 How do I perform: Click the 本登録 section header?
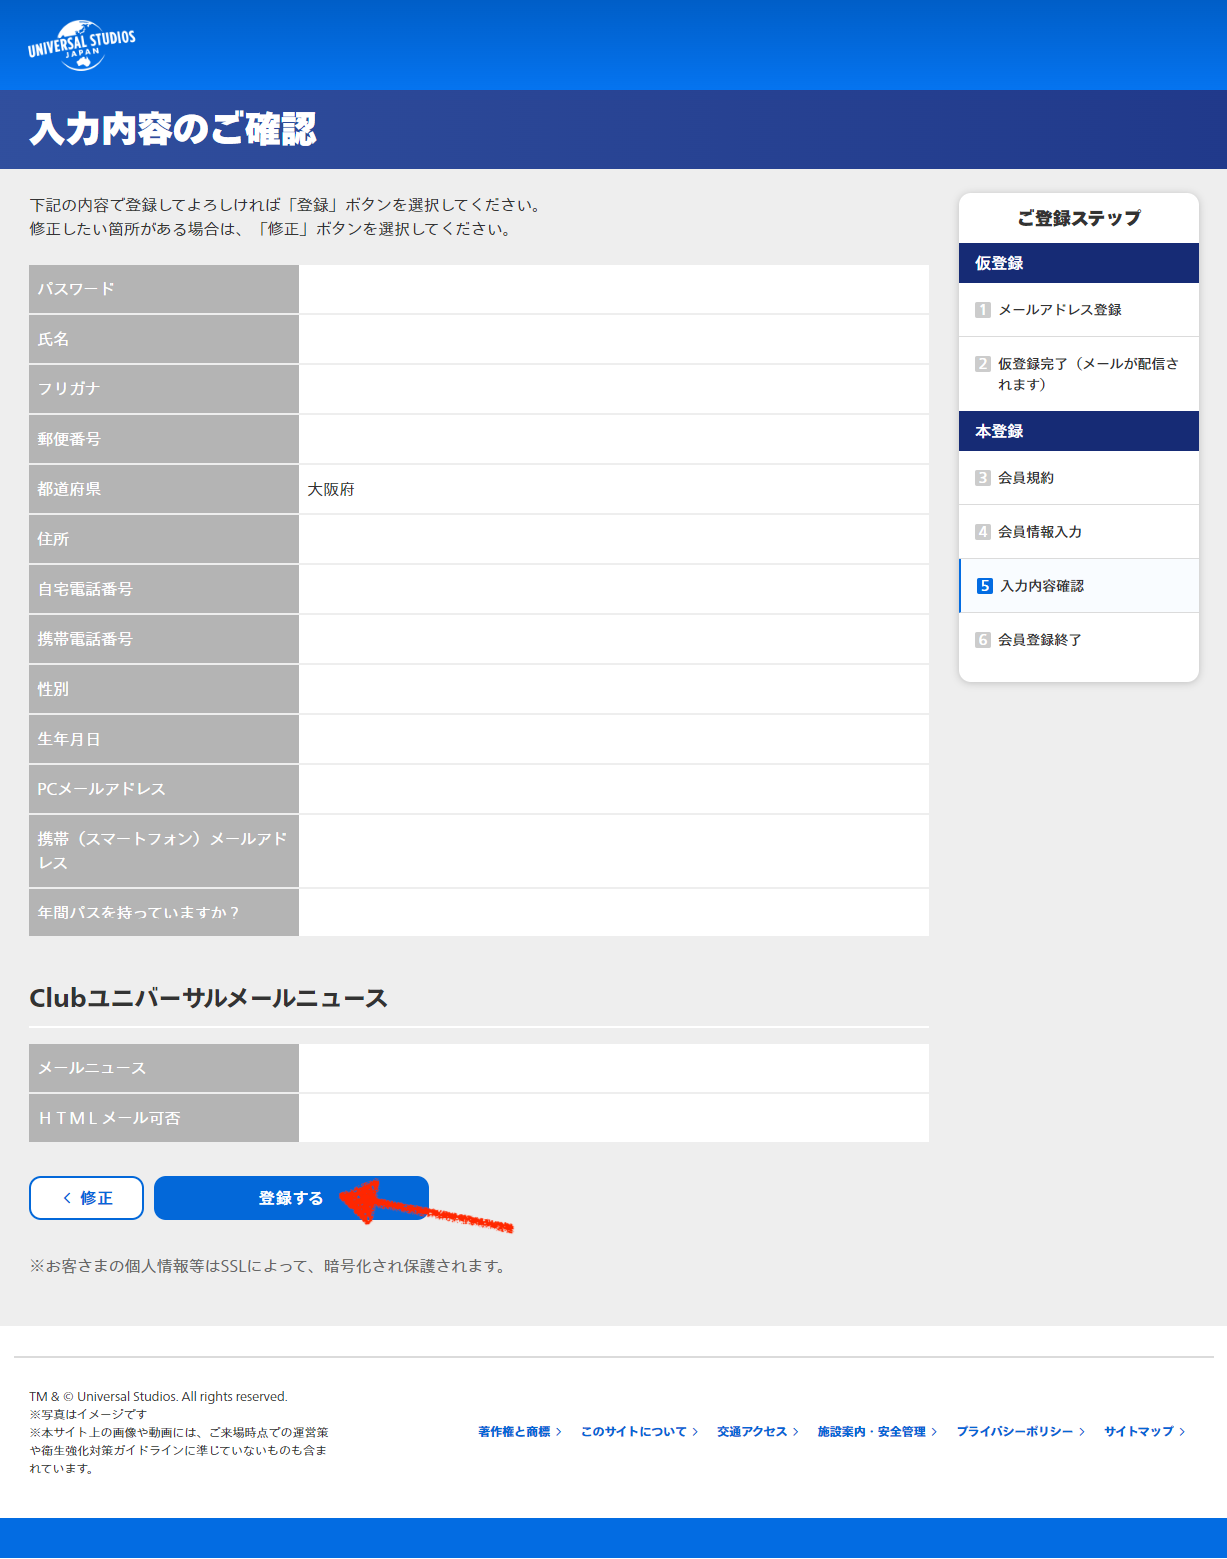tap(1079, 431)
